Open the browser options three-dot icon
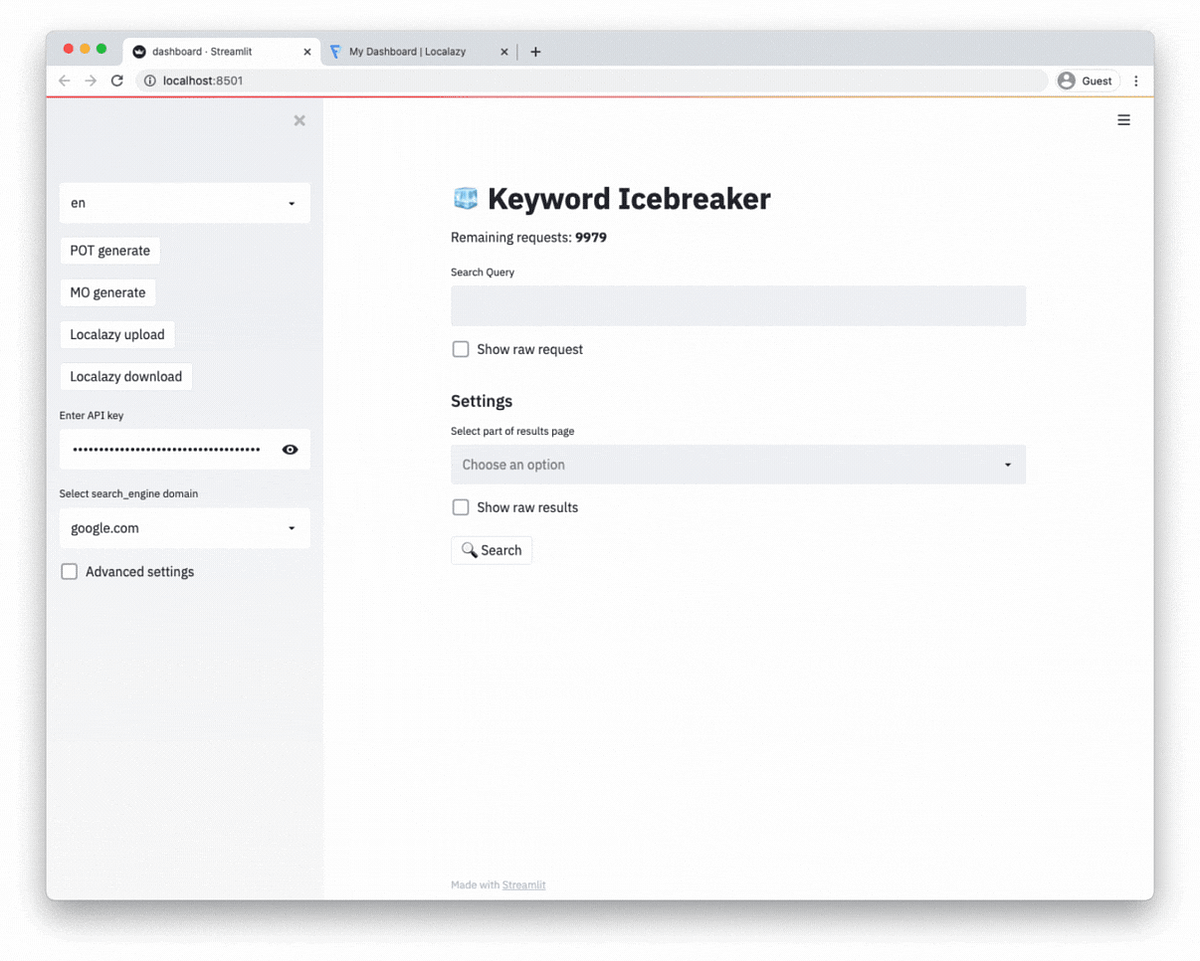This screenshot has width=1200, height=961. click(1136, 80)
